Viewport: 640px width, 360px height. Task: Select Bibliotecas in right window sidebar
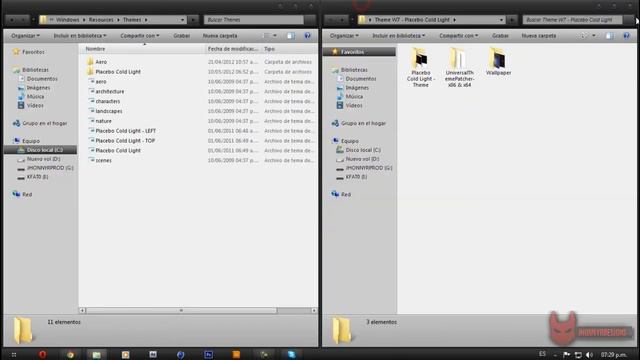pyautogui.click(x=354, y=70)
